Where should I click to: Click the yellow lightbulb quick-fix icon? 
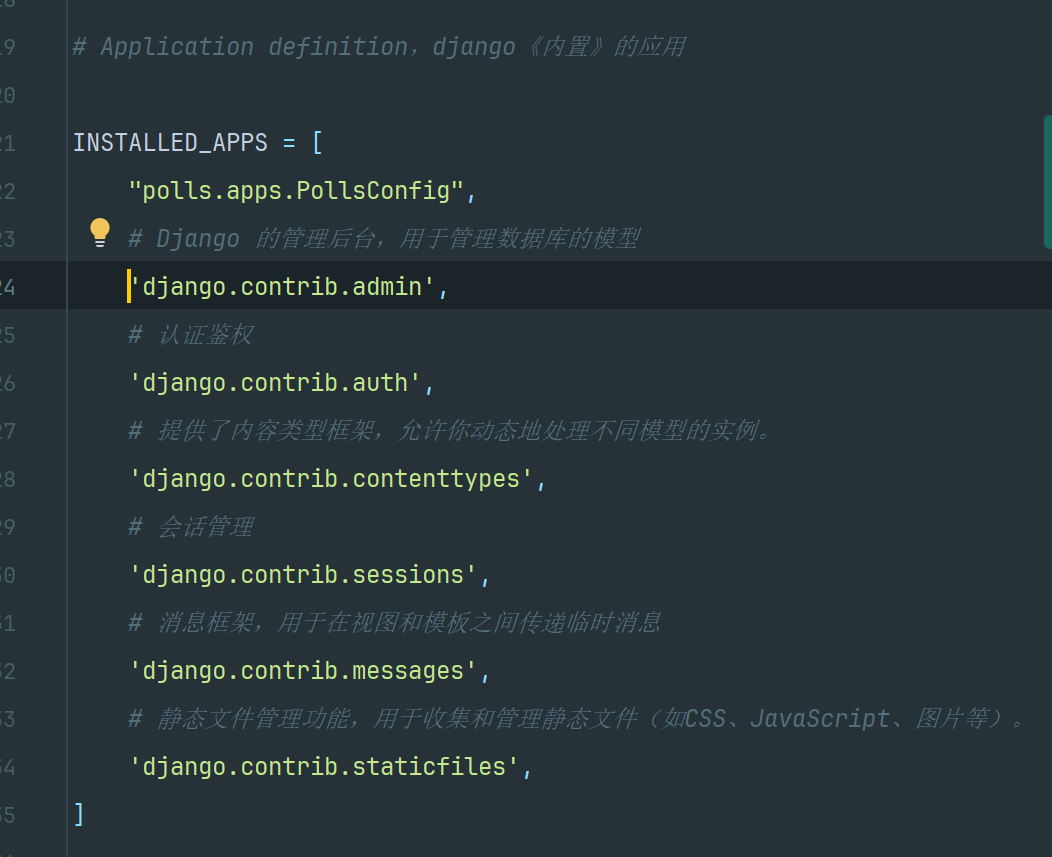[x=100, y=233]
